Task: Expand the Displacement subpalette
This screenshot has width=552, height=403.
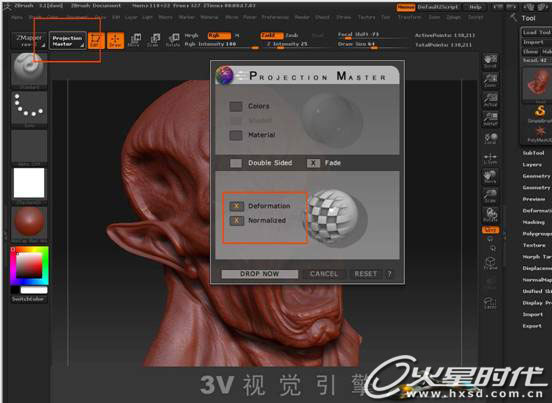Action: point(537,268)
